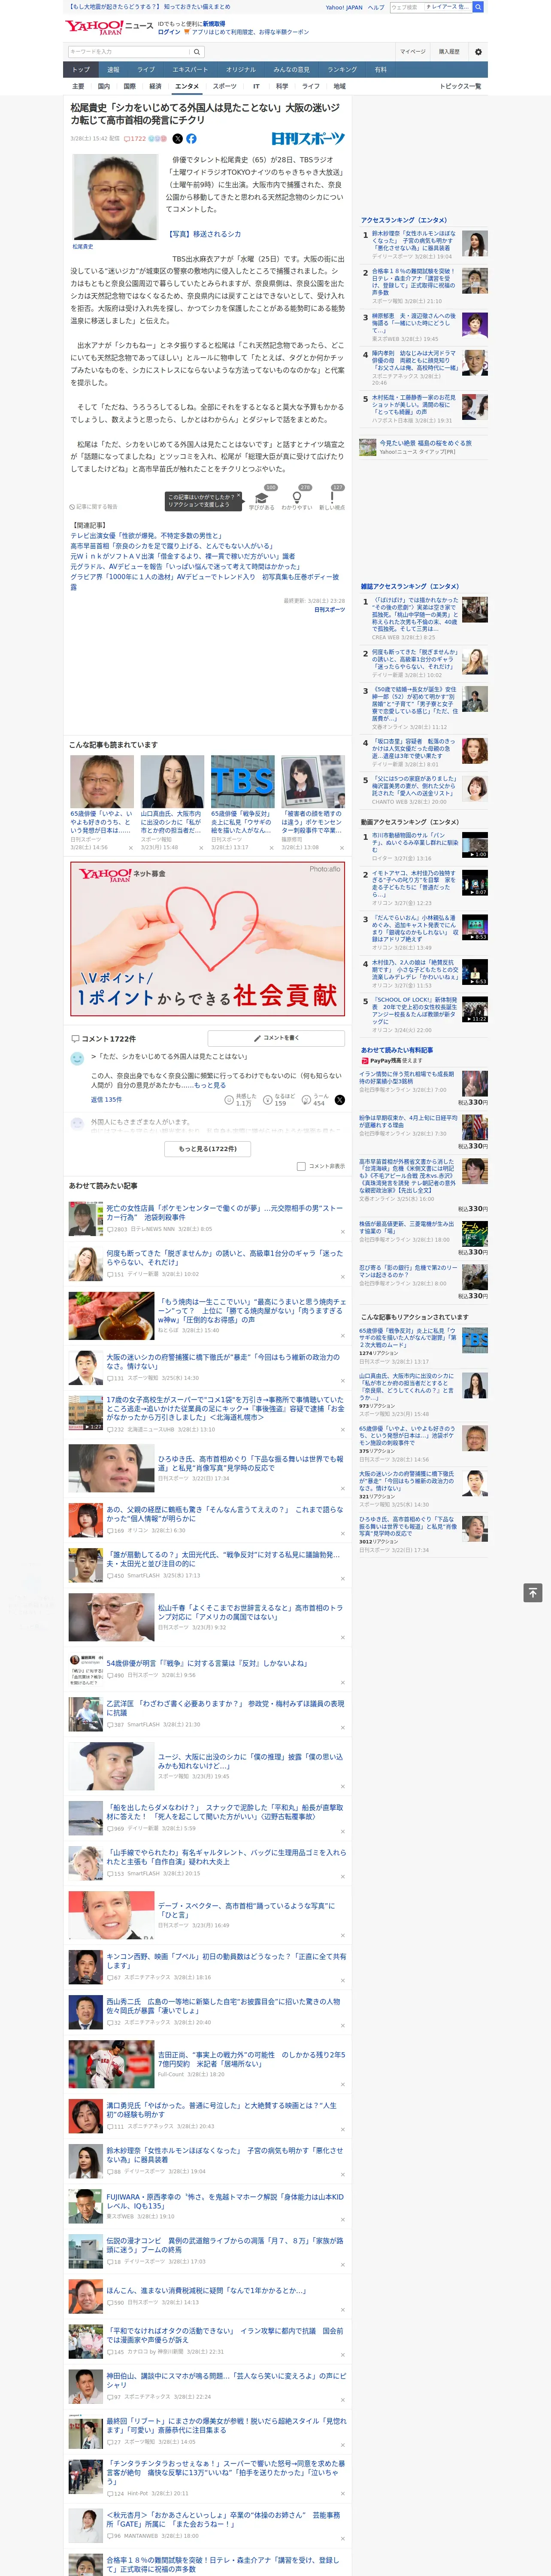Click the もっと見る(1722件) button

(208, 1149)
